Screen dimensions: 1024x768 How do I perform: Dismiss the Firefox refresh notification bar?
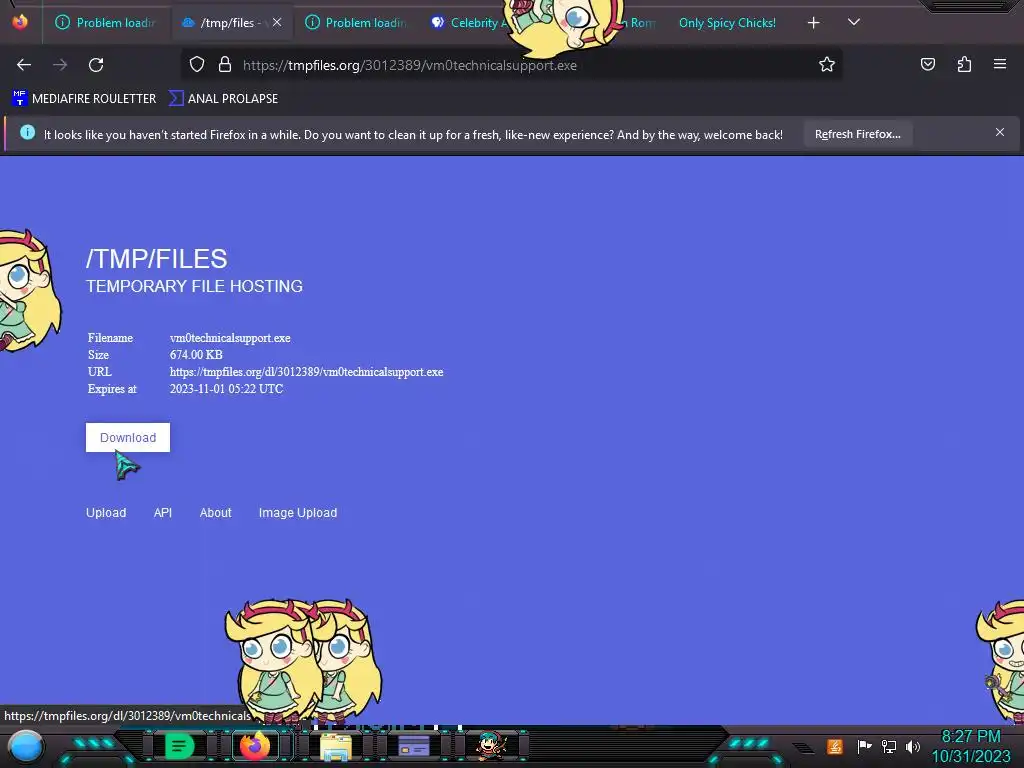click(1000, 133)
